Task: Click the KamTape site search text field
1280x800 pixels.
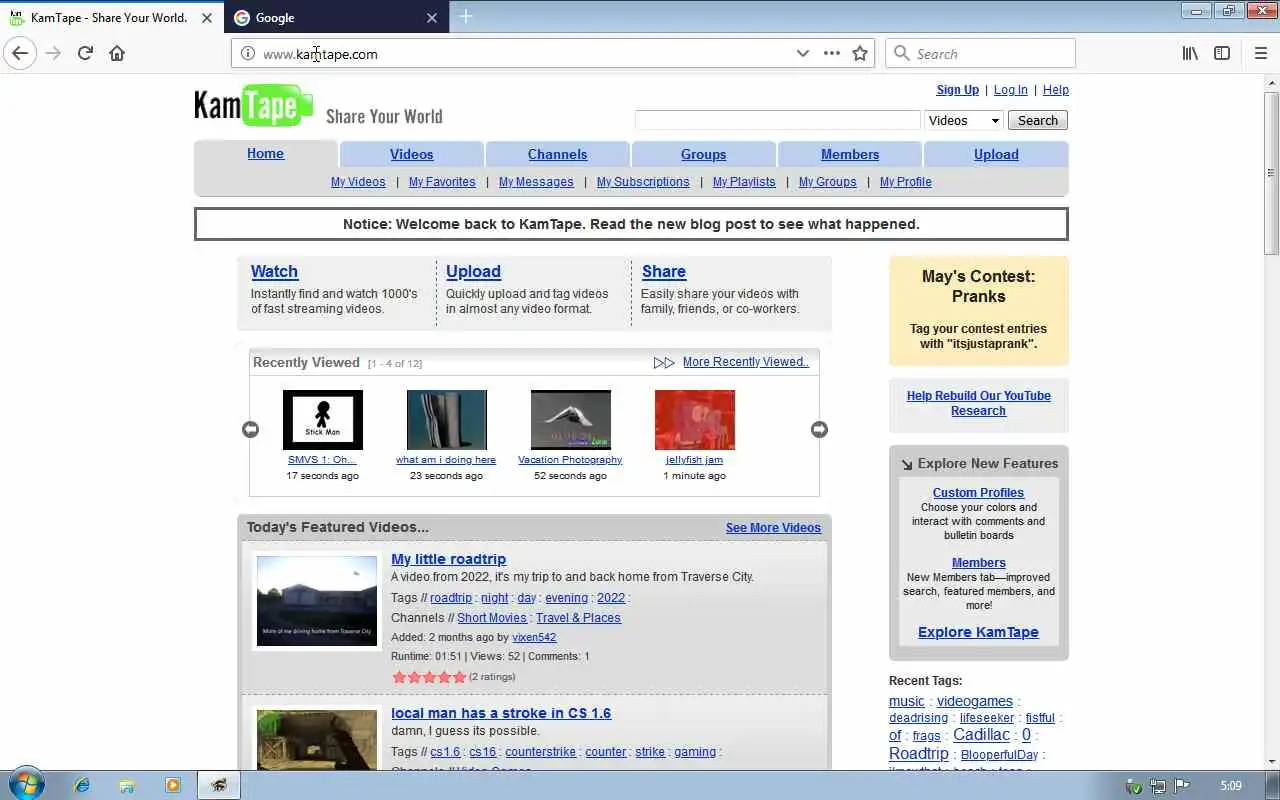Action: pos(777,120)
